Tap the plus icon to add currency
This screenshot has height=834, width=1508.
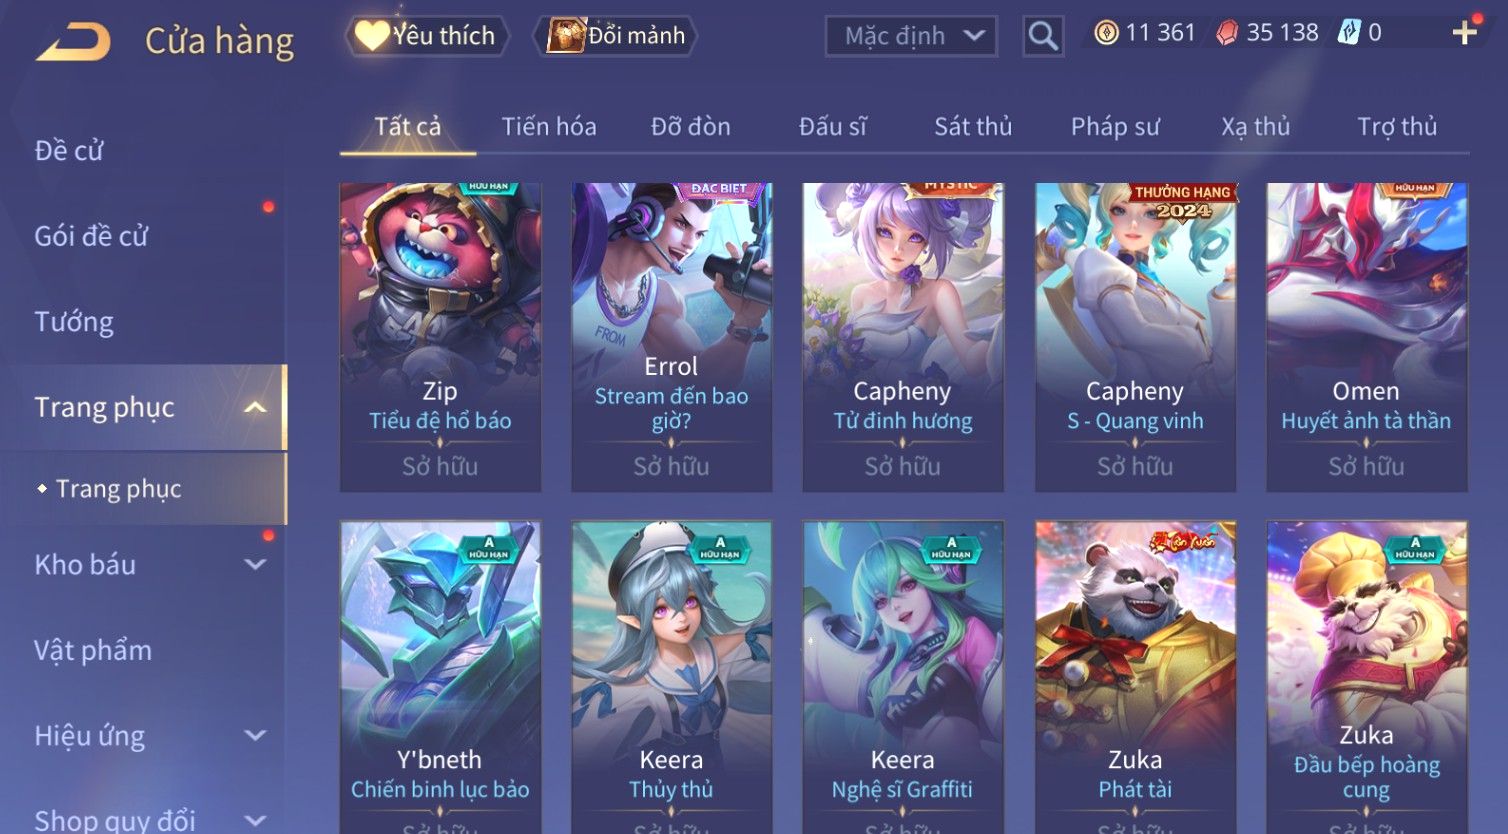click(1465, 33)
